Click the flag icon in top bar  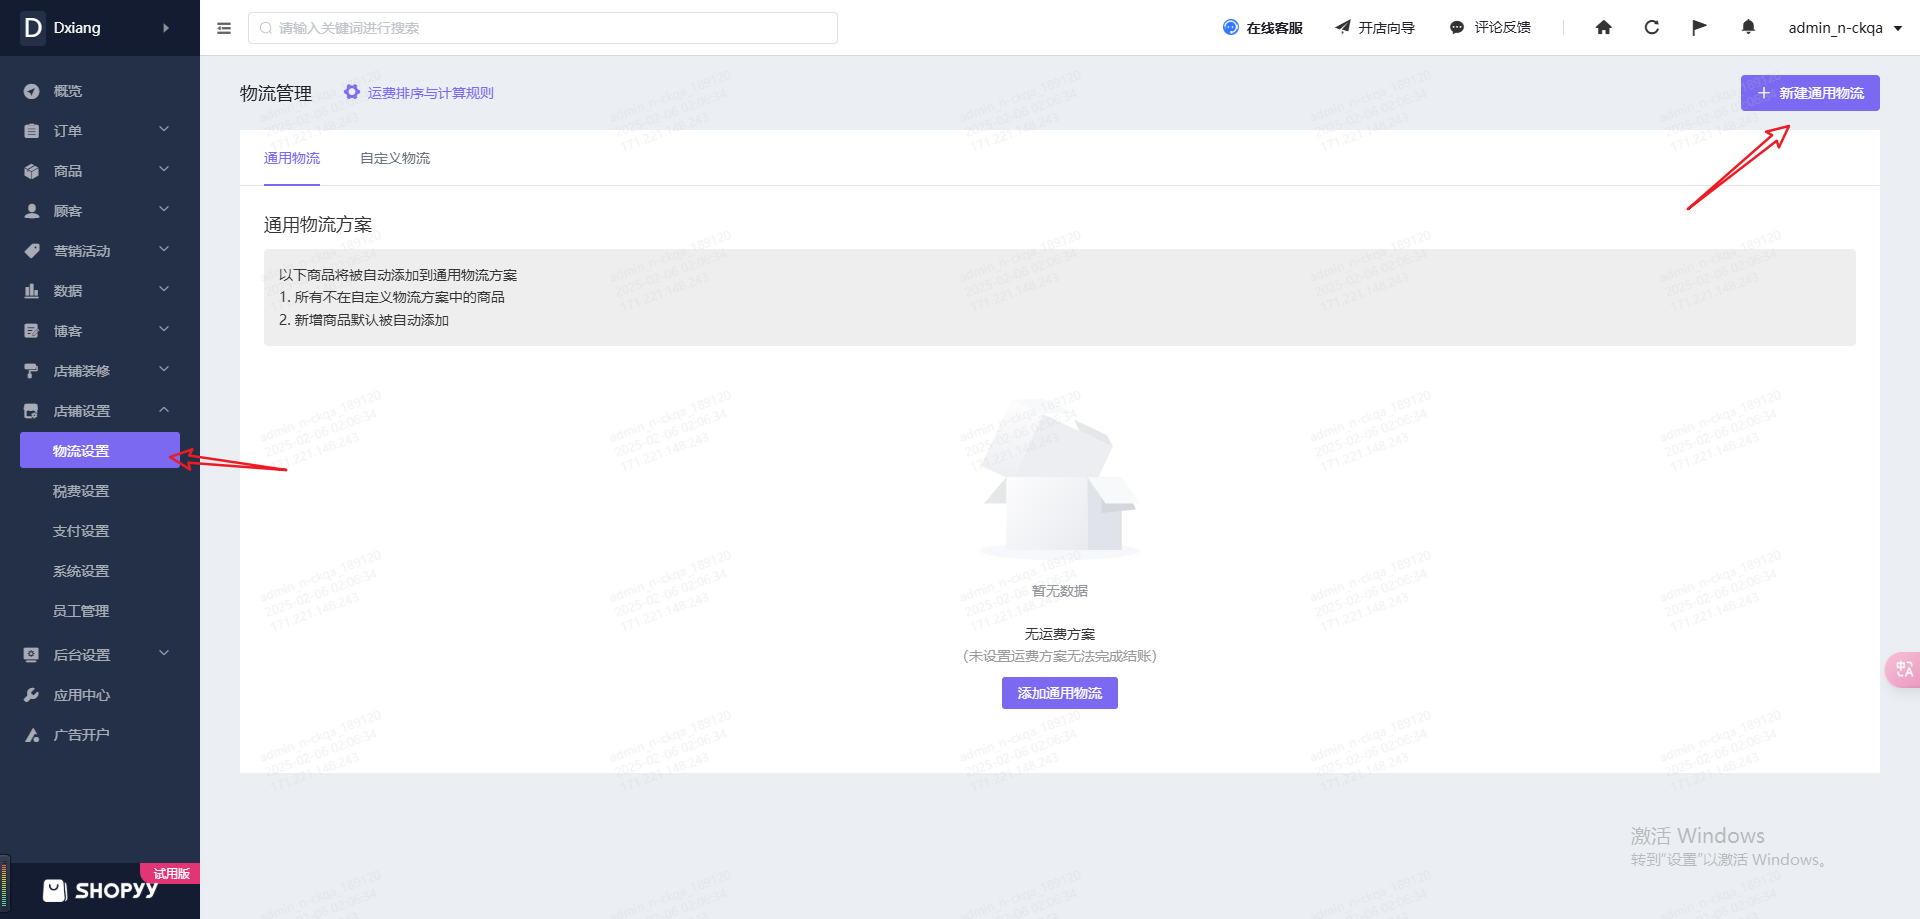tap(1699, 28)
